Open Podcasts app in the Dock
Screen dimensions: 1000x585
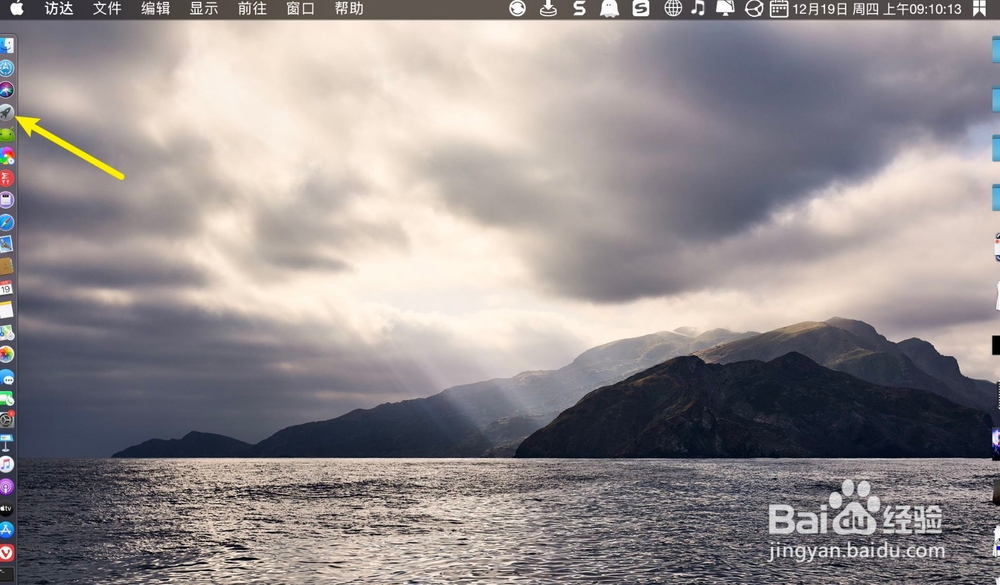6,486
